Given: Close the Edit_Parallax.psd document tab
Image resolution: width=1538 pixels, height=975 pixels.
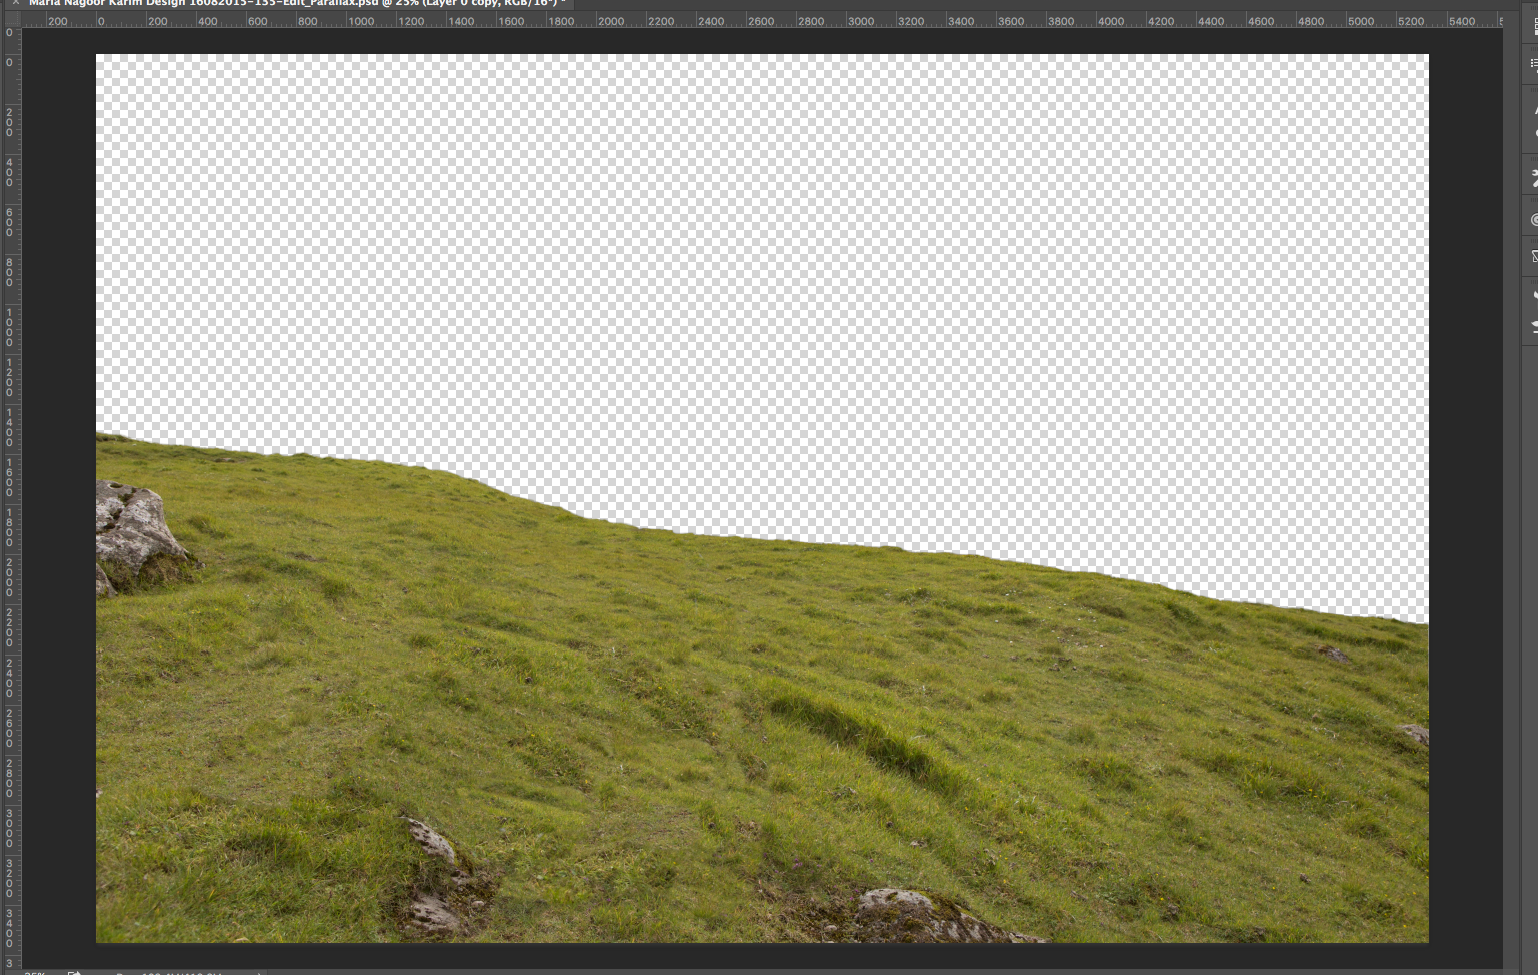Looking at the screenshot, I should pyautogui.click(x=15, y=3).
